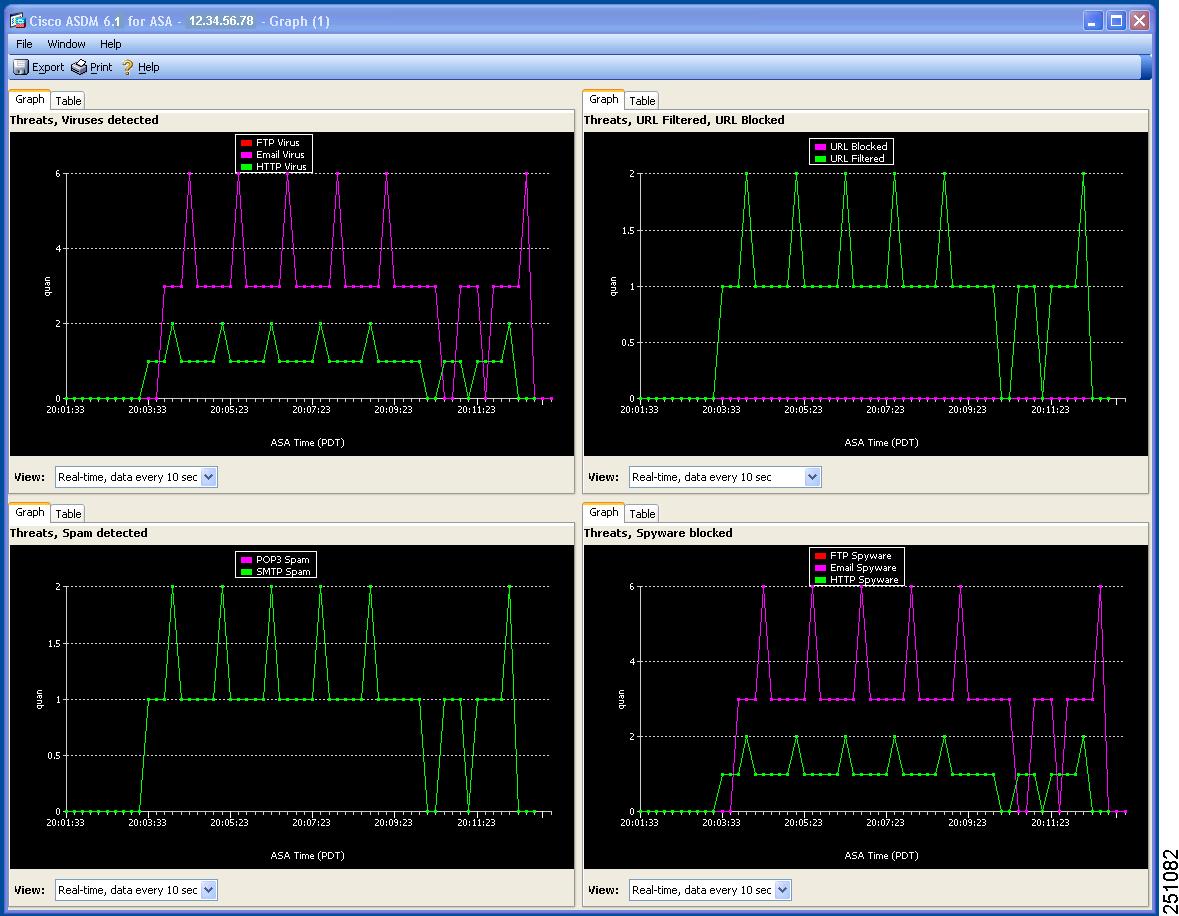Click magenta Email Virus legend swatch

(246, 155)
